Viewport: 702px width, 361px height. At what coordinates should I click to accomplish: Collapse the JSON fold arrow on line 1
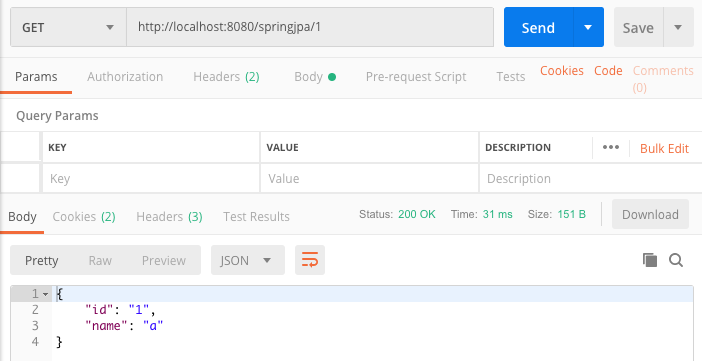[x=45, y=294]
